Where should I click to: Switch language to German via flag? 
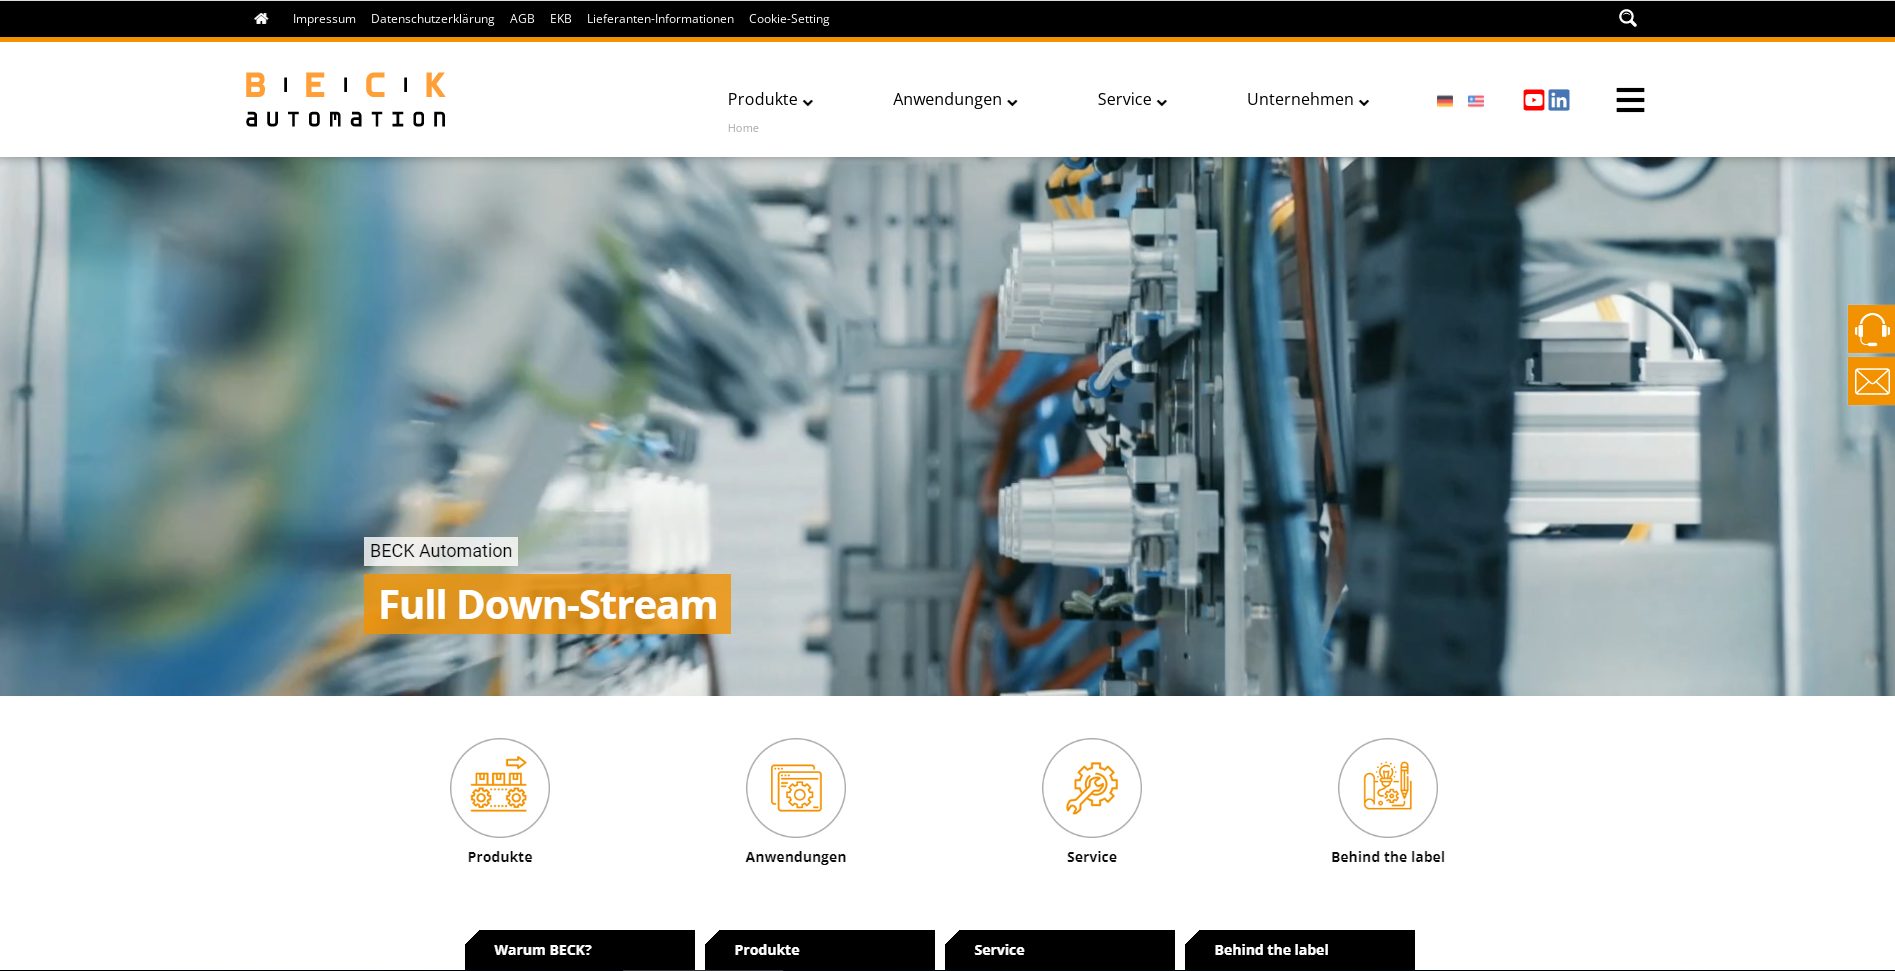coord(1444,100)
